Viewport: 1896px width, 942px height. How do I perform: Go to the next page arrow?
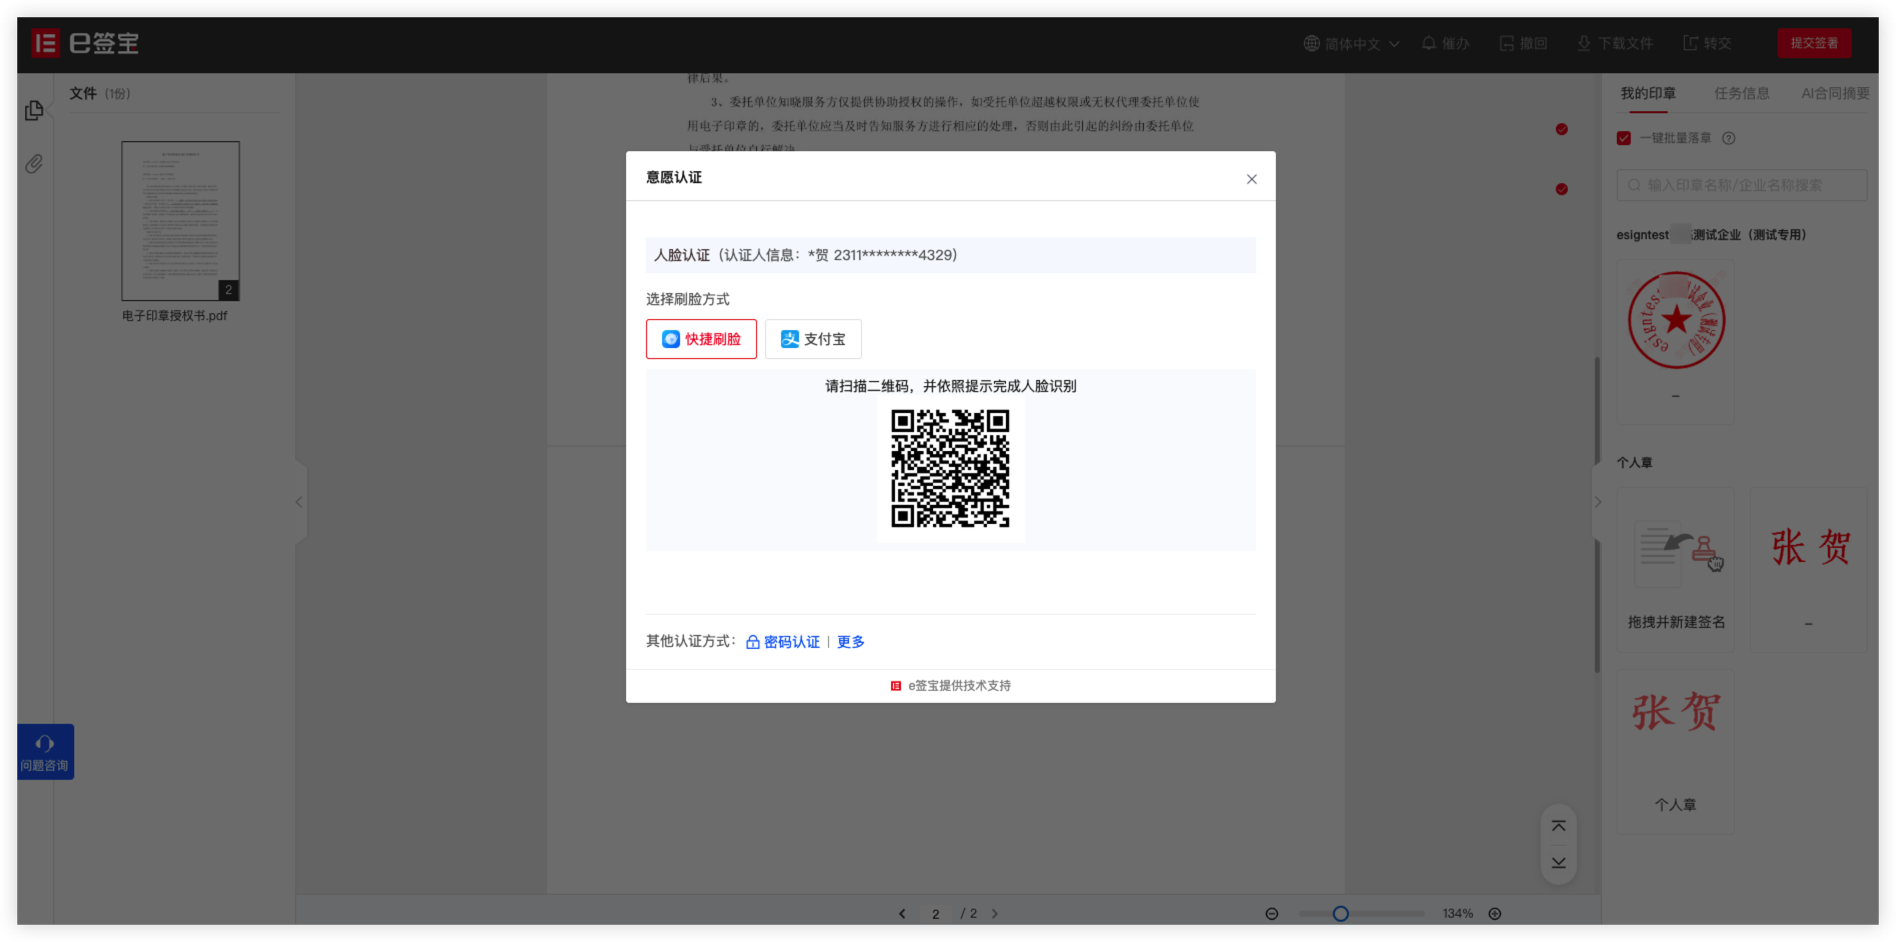(995, 914)
